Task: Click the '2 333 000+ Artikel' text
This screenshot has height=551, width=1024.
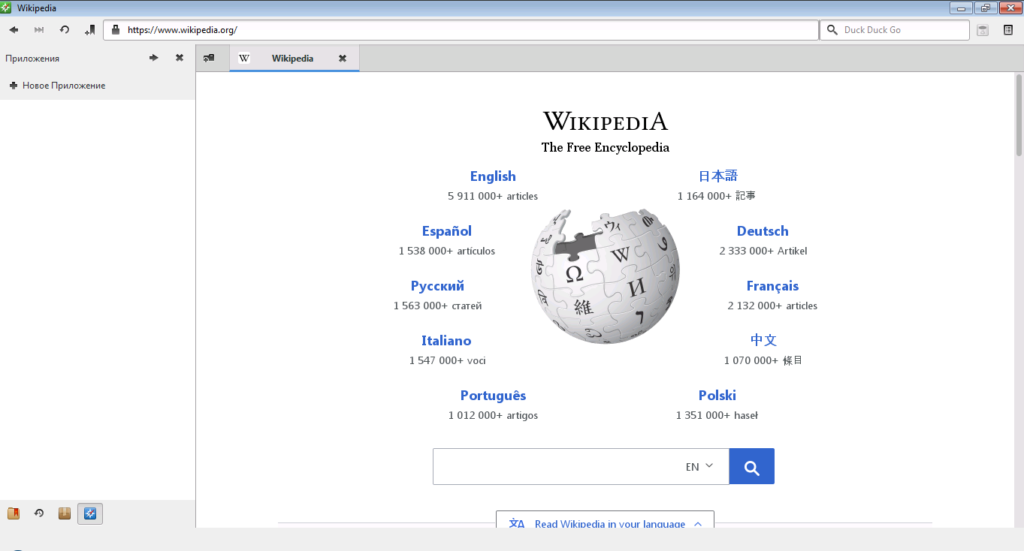Action: coord(763,251)
